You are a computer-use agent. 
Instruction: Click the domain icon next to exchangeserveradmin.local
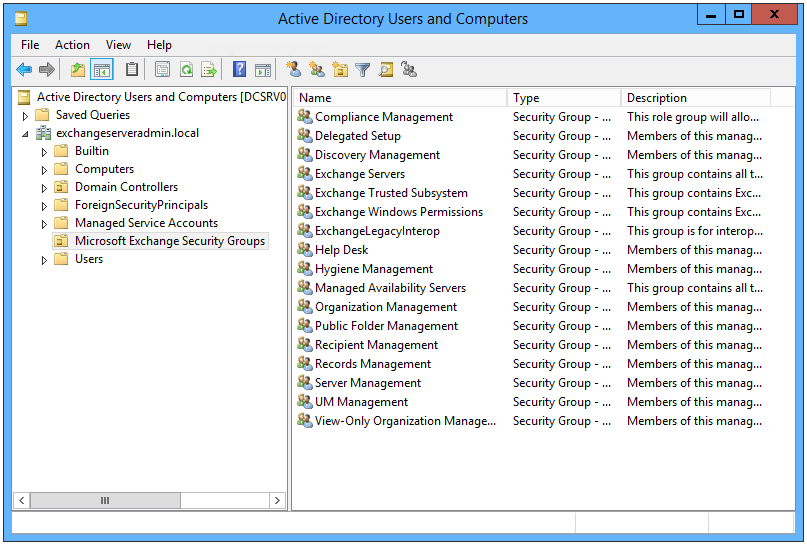click(43, 133)
